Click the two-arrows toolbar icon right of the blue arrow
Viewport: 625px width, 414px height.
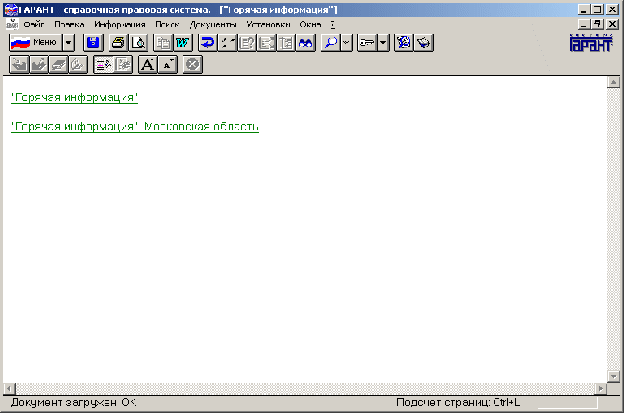click(227, 42)
